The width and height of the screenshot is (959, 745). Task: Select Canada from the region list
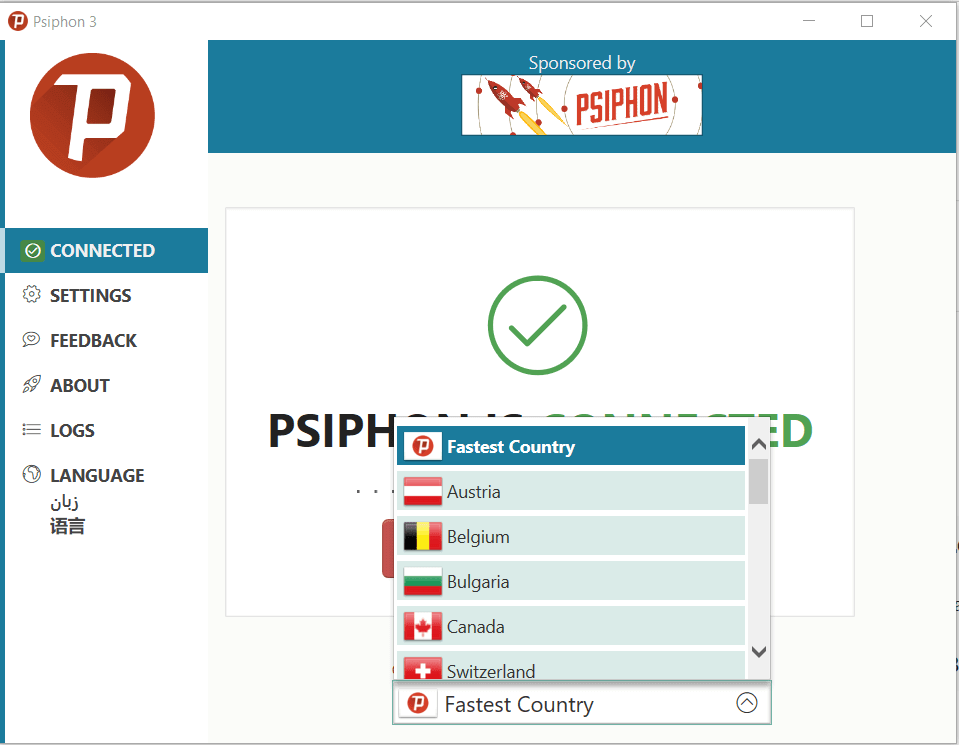tap(571, 626)
